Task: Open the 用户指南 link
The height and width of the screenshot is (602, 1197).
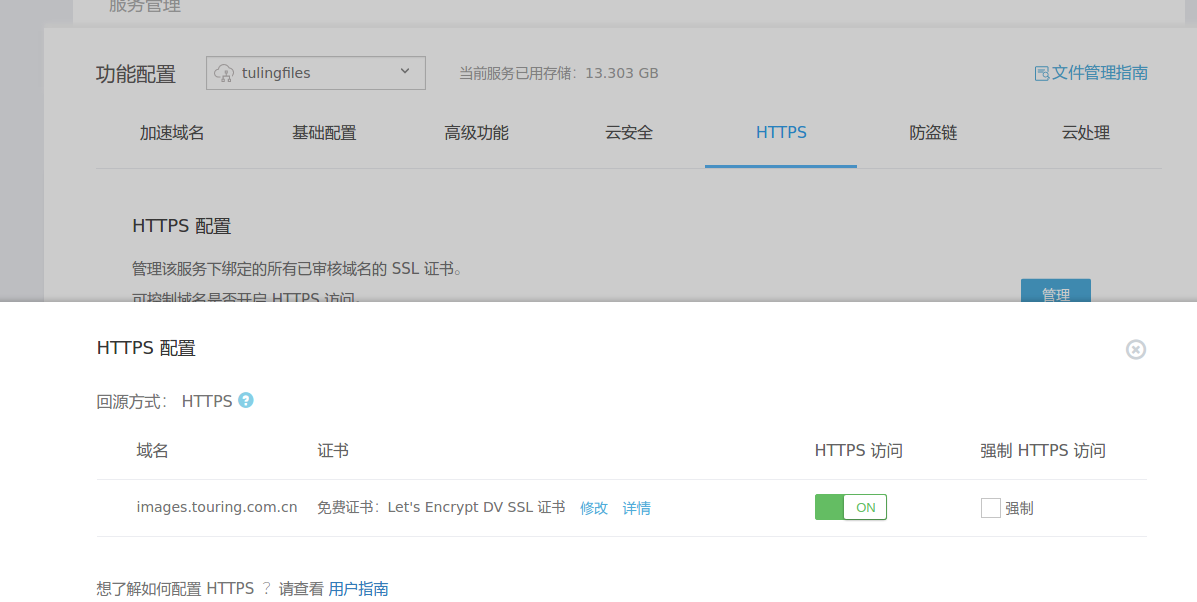Action: pyautogui.click(x=358, y=588)
